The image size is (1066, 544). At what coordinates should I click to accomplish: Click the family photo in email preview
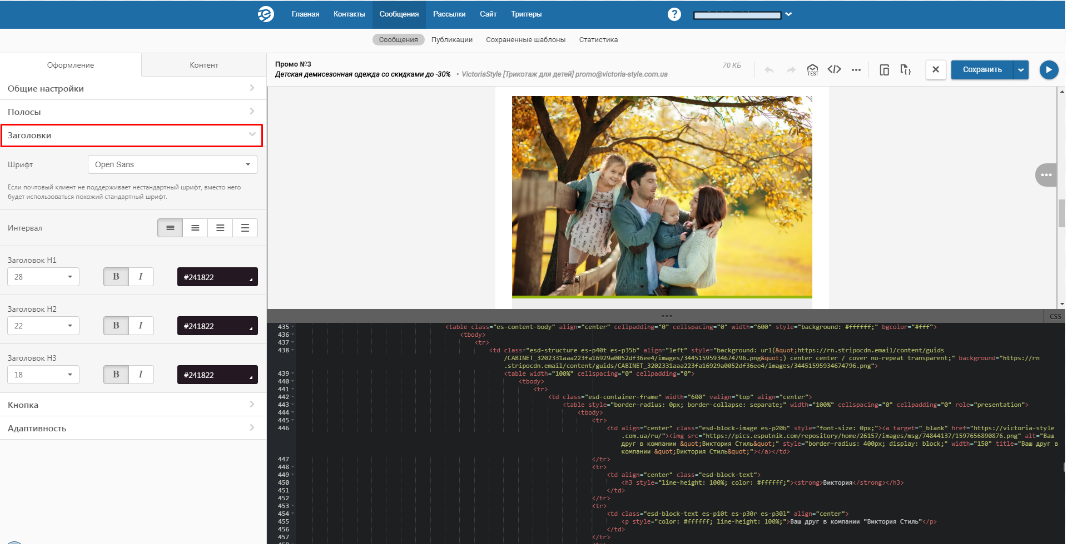661,197
